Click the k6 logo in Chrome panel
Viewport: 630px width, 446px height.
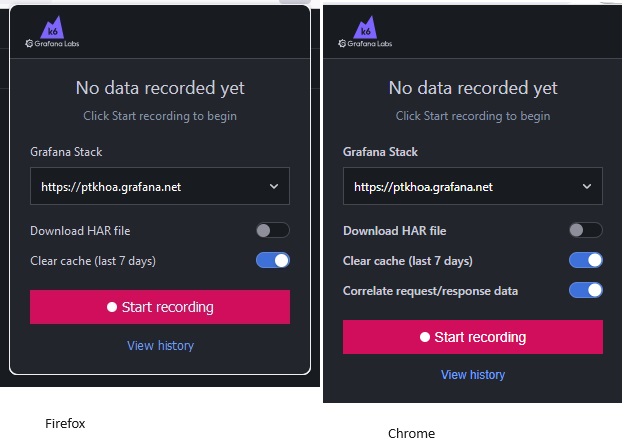[364, 27]
